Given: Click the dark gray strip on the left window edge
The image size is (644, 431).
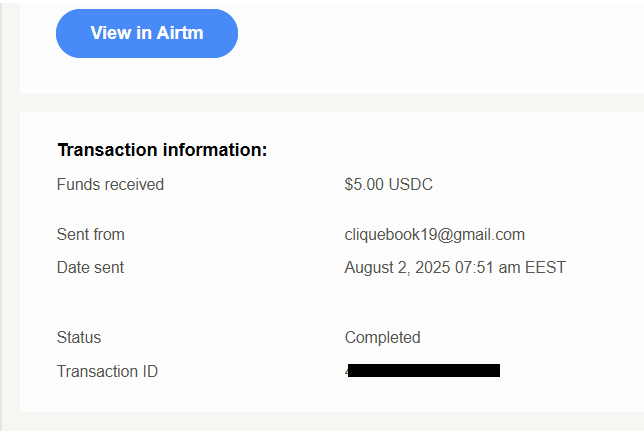Looking at the screenshot, I should tap(1, 215).
